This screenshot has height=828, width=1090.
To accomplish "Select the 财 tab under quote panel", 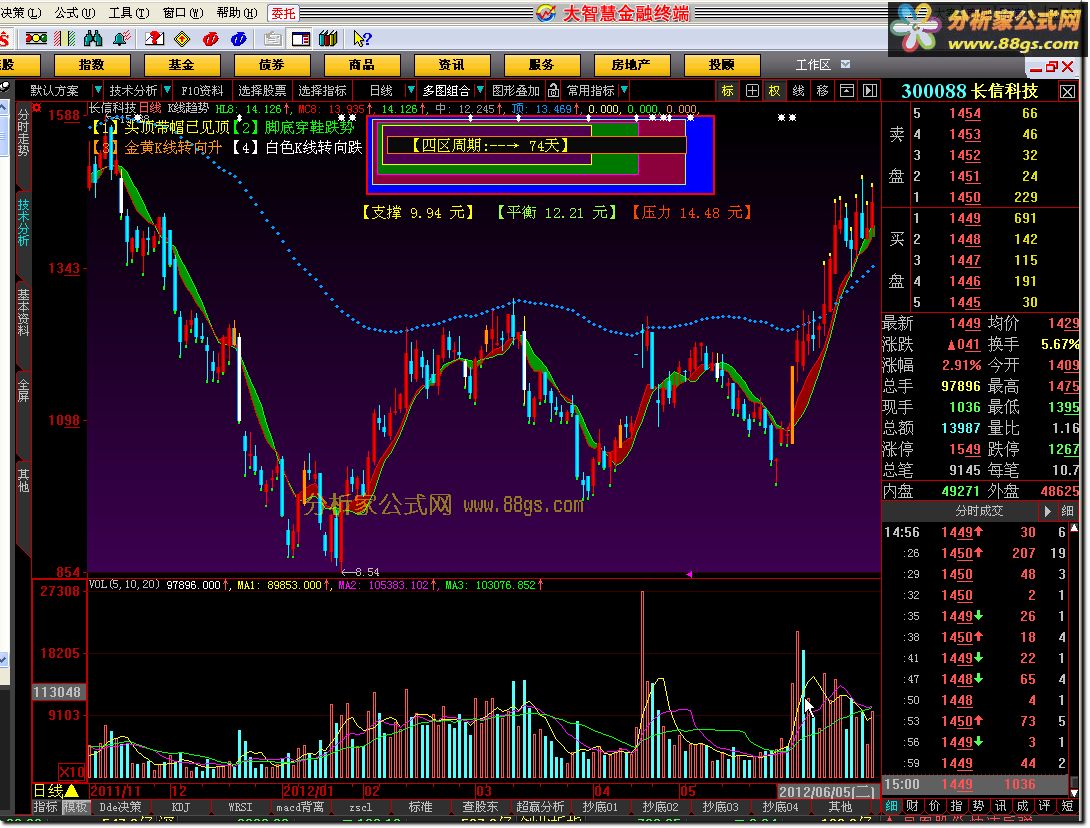I will click(913, 806).
